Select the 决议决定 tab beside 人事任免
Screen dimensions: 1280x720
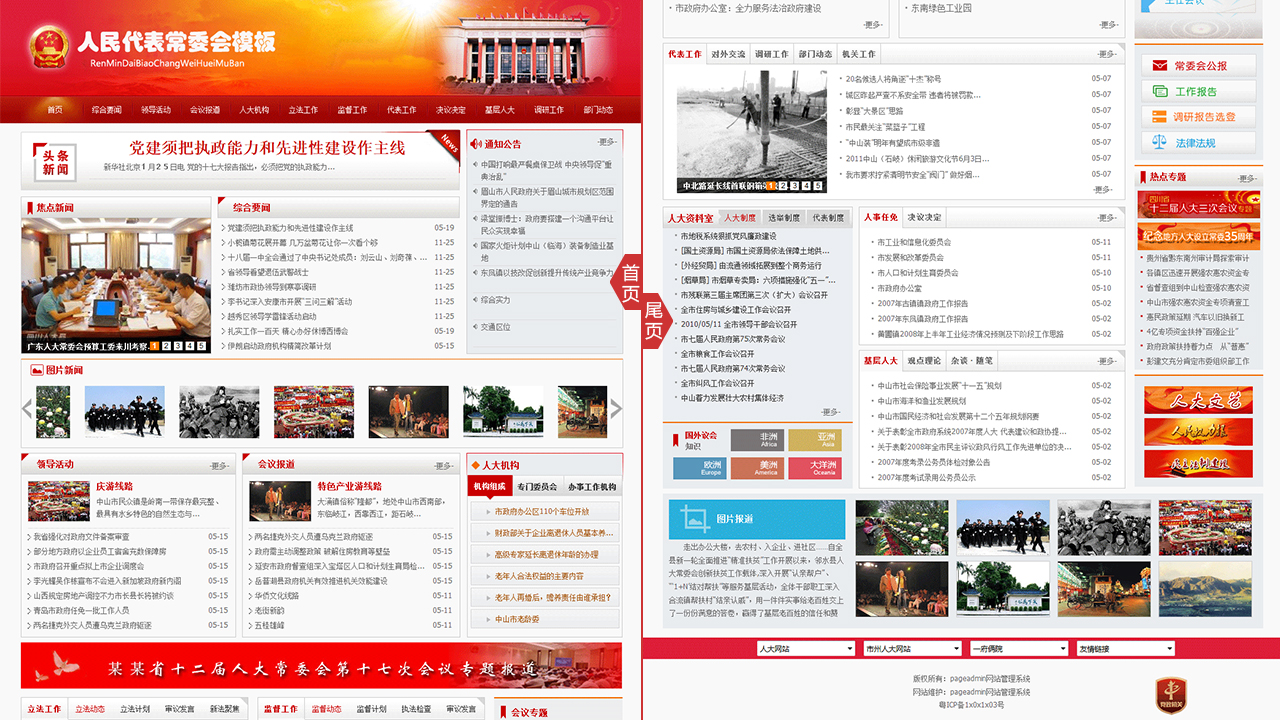tap(924, 217)
